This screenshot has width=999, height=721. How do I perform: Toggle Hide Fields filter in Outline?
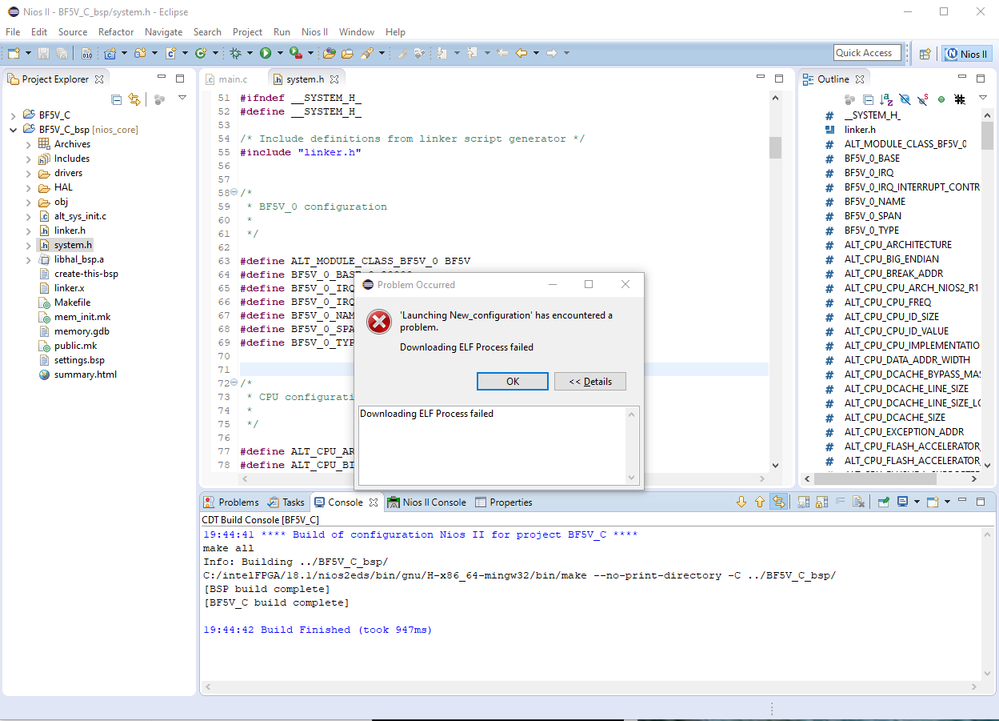(x=905, y=100)
